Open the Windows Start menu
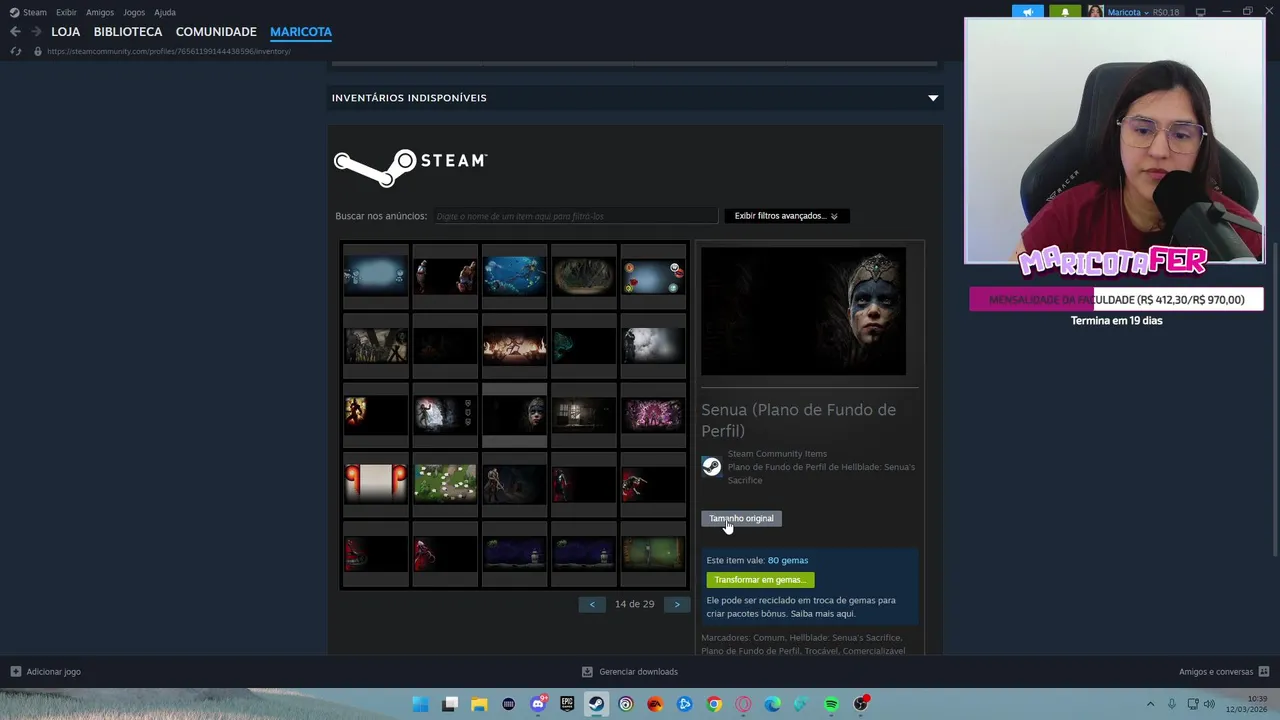This screenshot has height=720, width=1280. click(x=421, y=704)
